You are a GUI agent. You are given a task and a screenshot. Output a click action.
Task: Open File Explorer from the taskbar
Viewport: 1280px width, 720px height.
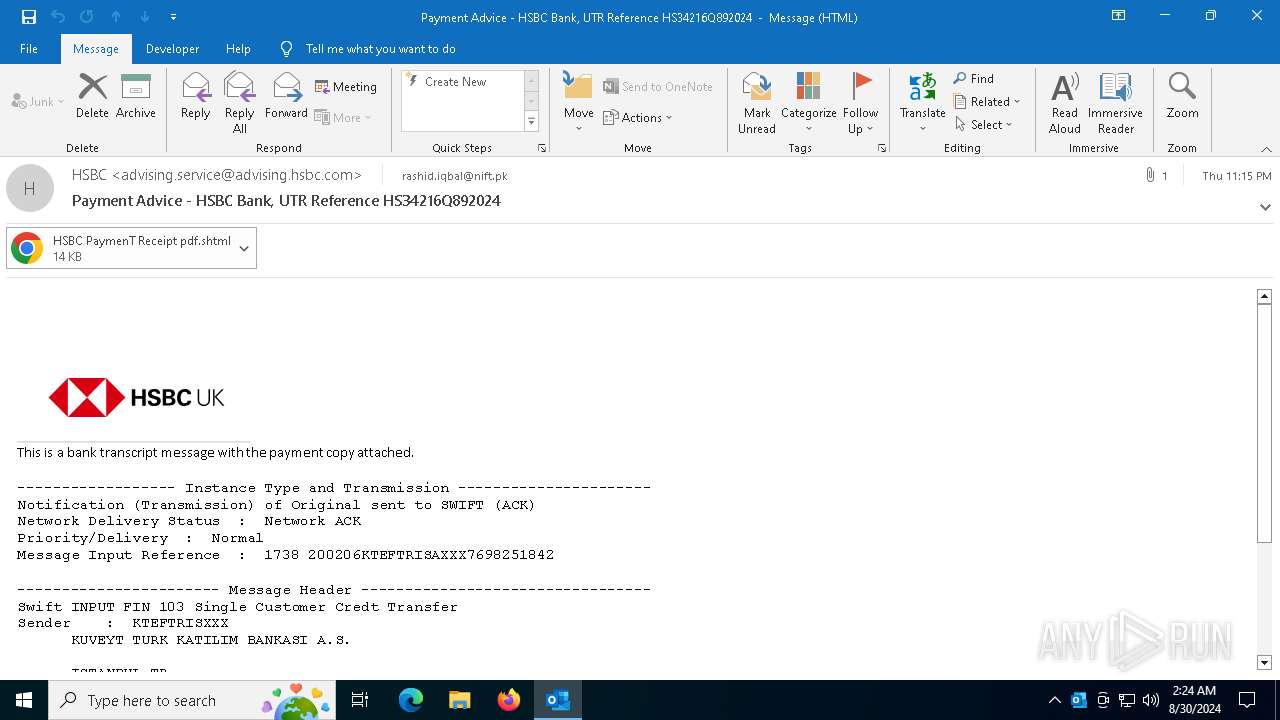coord(459,700)
